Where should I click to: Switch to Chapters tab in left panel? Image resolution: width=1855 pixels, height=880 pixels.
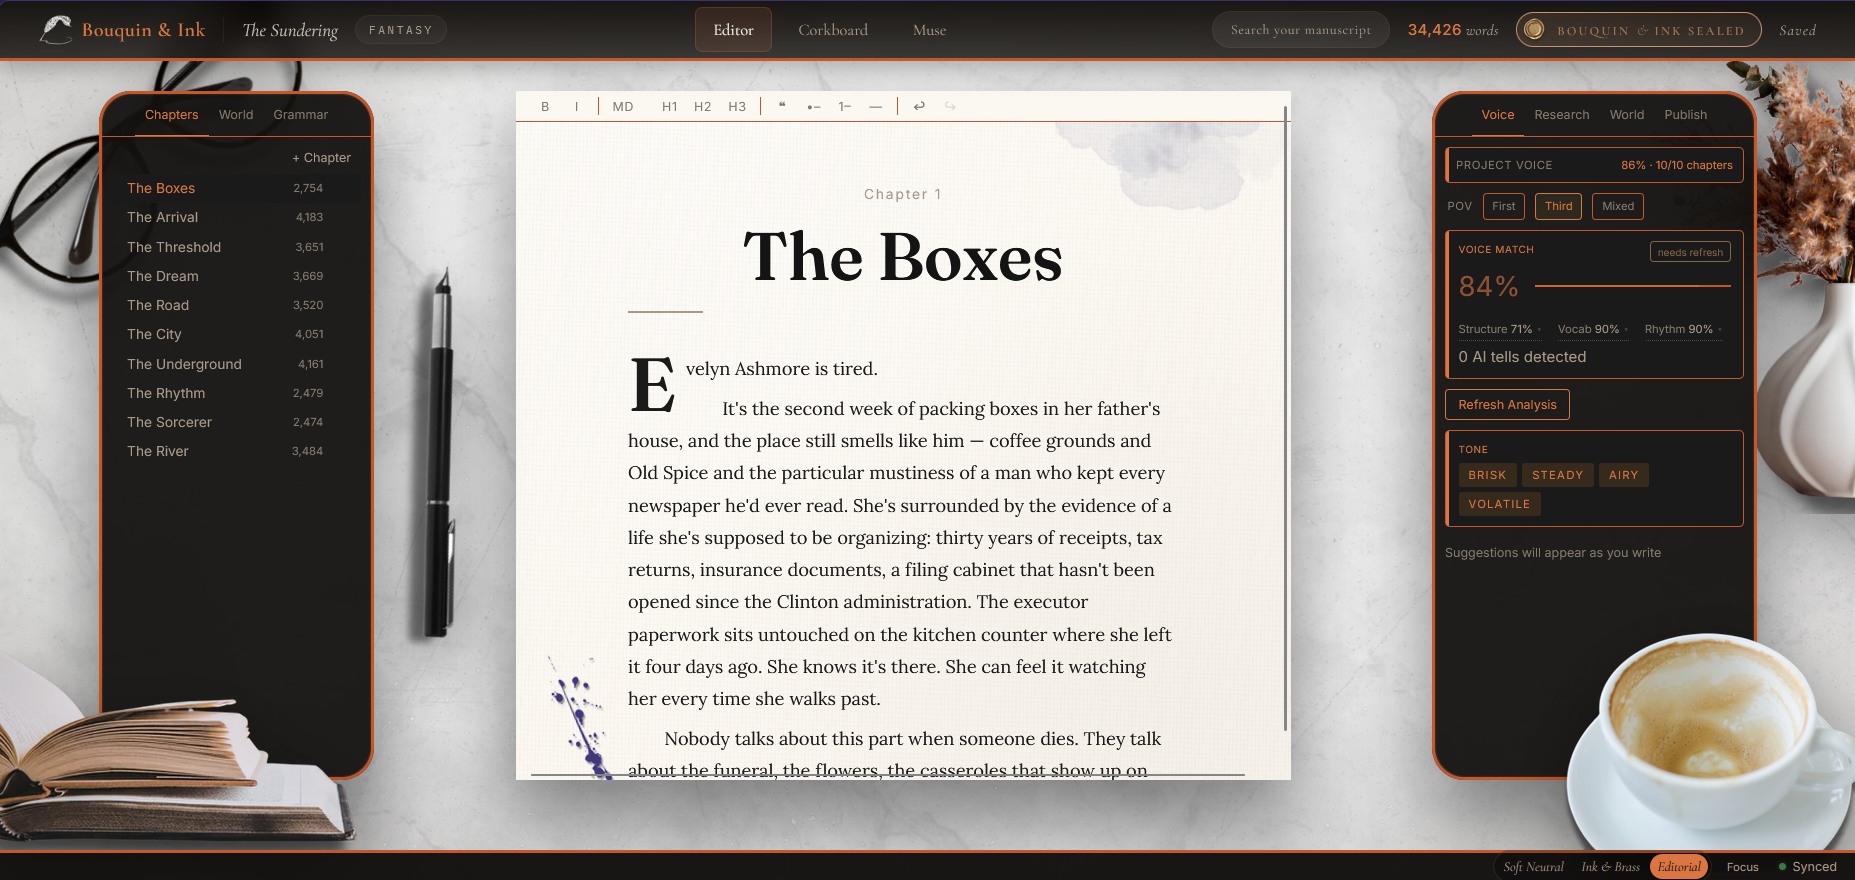pyautogui.click(x=171, y=115)
